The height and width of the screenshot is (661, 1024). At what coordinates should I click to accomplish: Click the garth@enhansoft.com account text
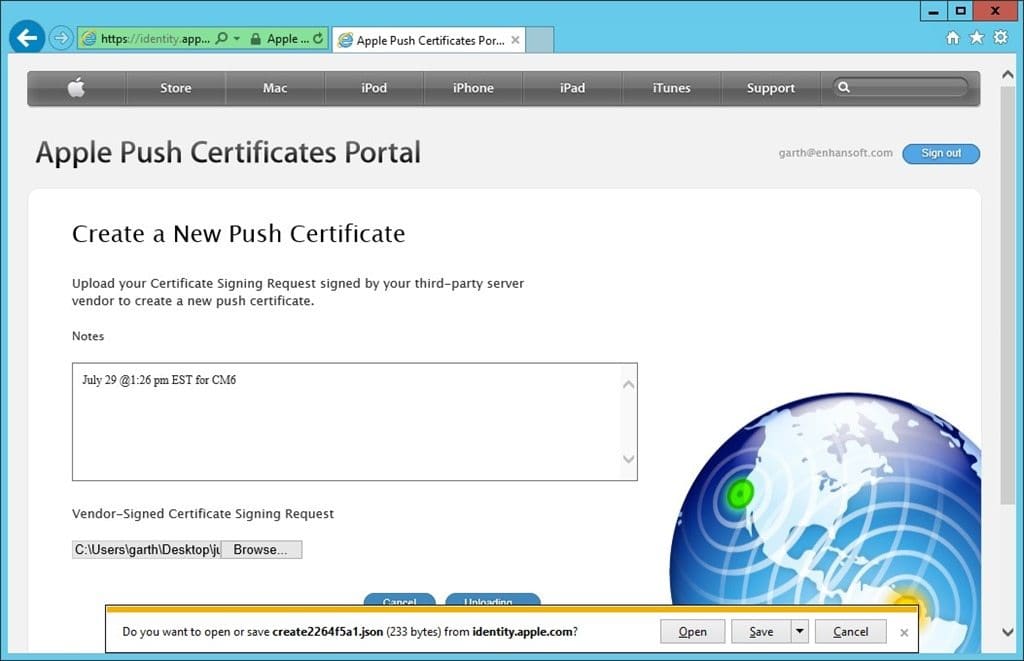835,153
